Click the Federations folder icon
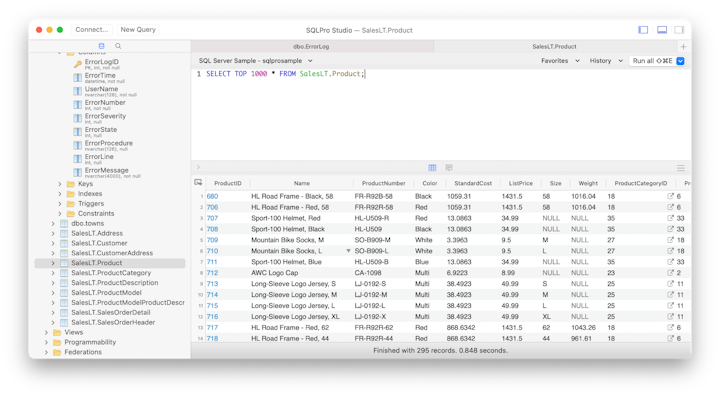 pyautogui.click(x=57, y=352)
